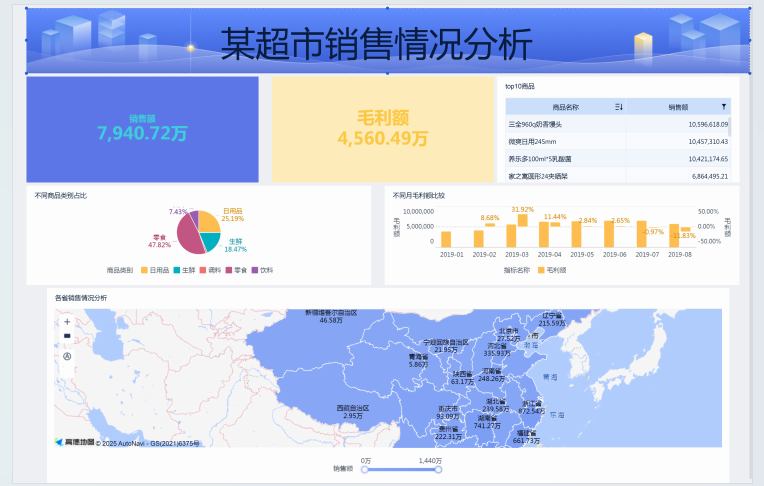Image resolution: width=764 pixels, height=486 pixels.
Task: Zoom in the map with plus button
Action: [67, 322]
